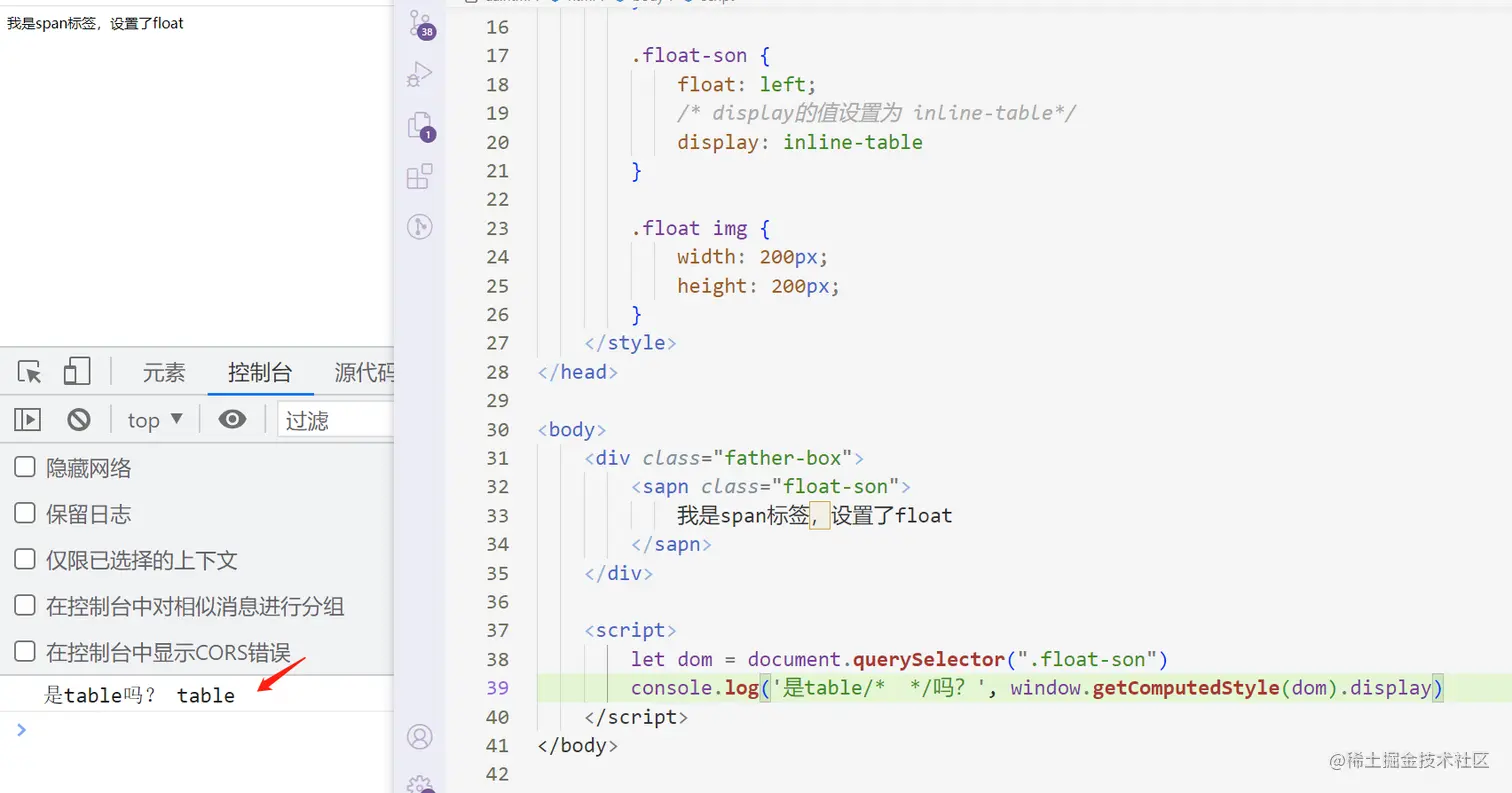
Task: Click editor text '我是span标签,设置了float' on line 33
Action: [815, 516]
